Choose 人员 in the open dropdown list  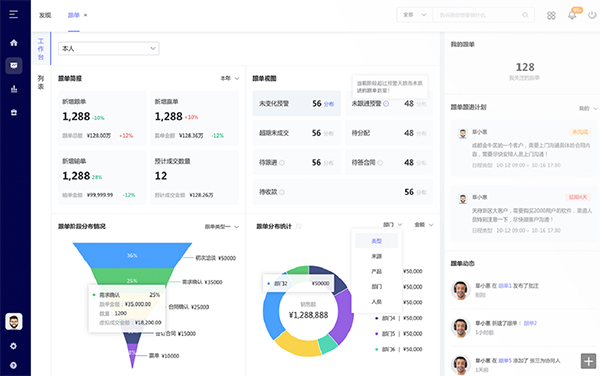pyautogui.click(x=377, y=302)
